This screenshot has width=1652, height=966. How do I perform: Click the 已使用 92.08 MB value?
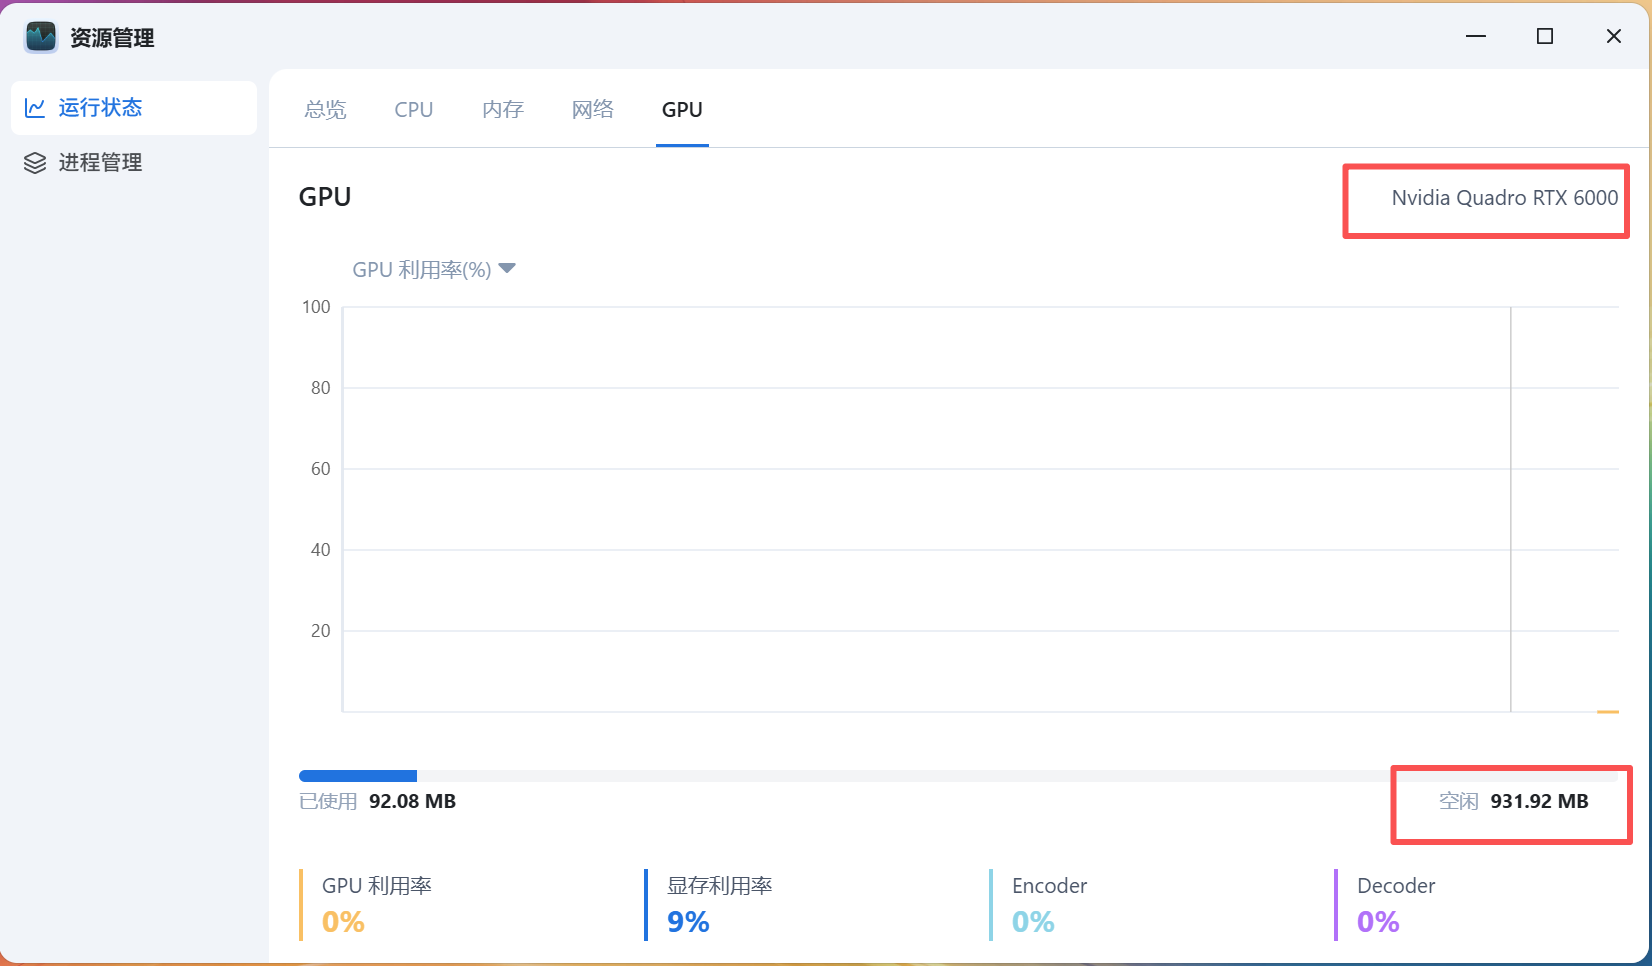point(378,801)
